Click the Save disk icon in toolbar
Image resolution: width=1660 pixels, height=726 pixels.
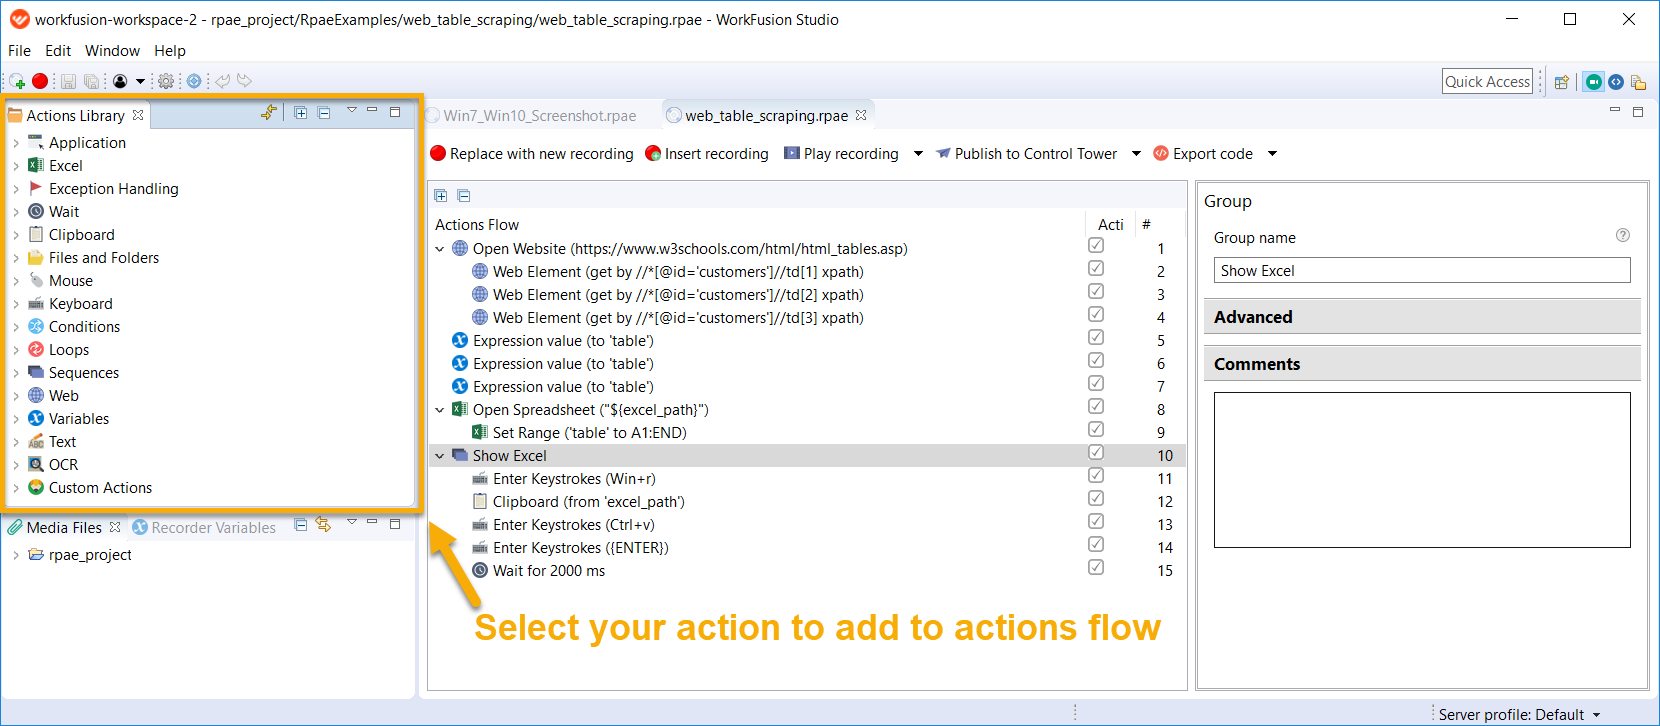pos(68,81)
